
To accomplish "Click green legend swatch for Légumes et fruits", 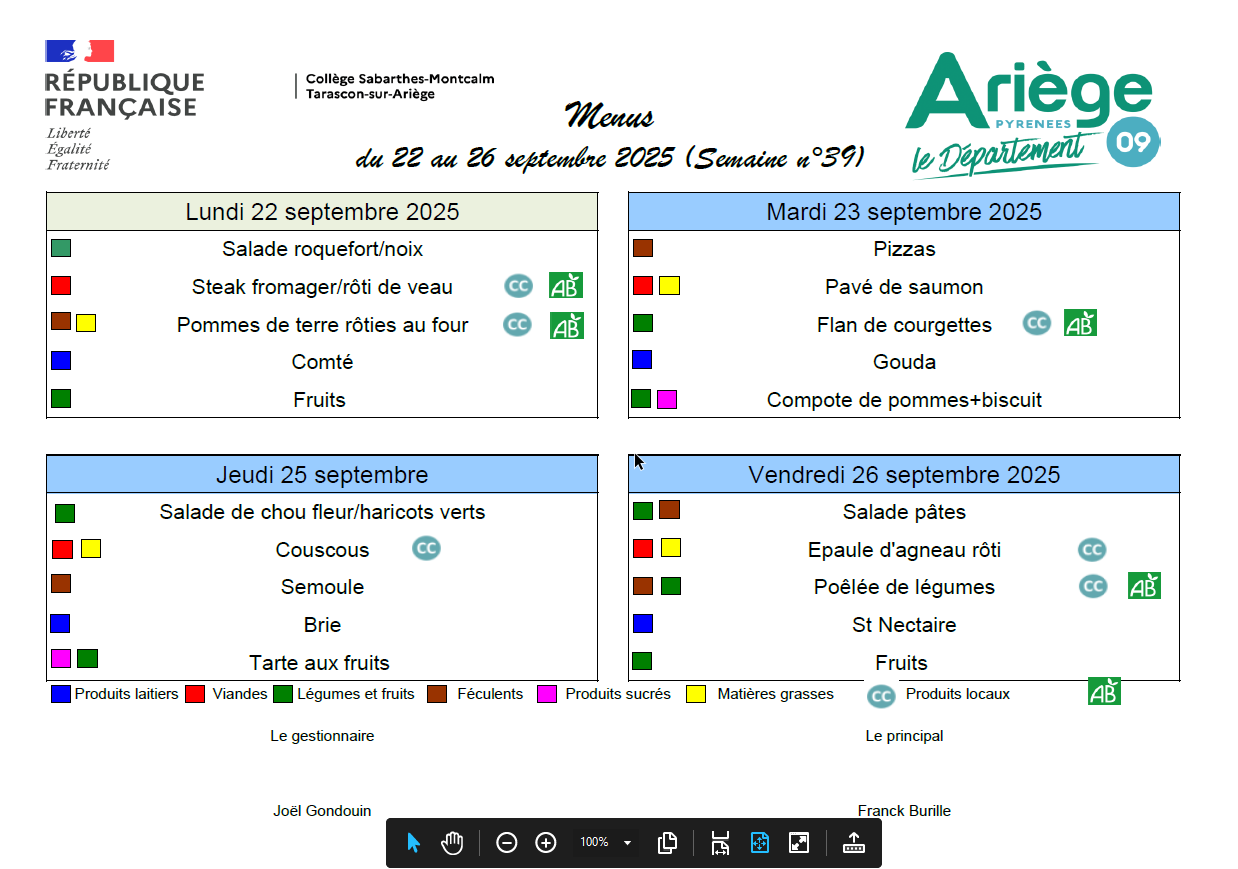I will tap(283, 694).
